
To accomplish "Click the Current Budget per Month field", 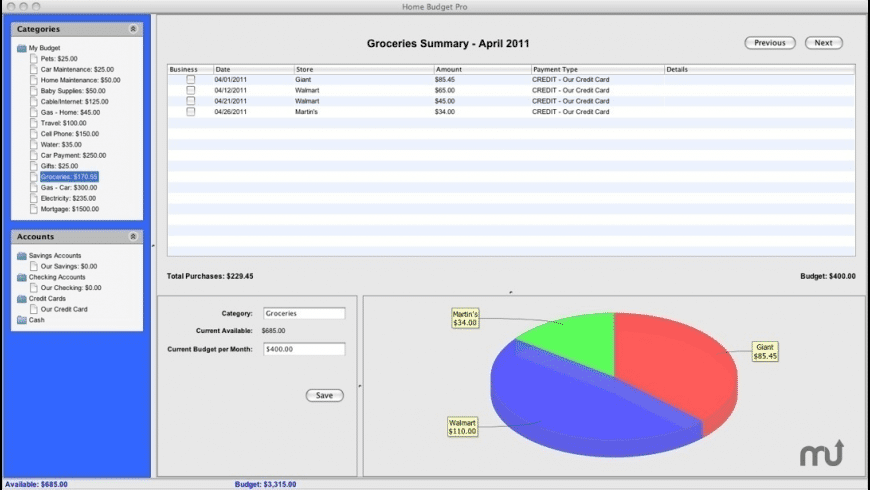I will pyautogui.click(x=304, y=349).
